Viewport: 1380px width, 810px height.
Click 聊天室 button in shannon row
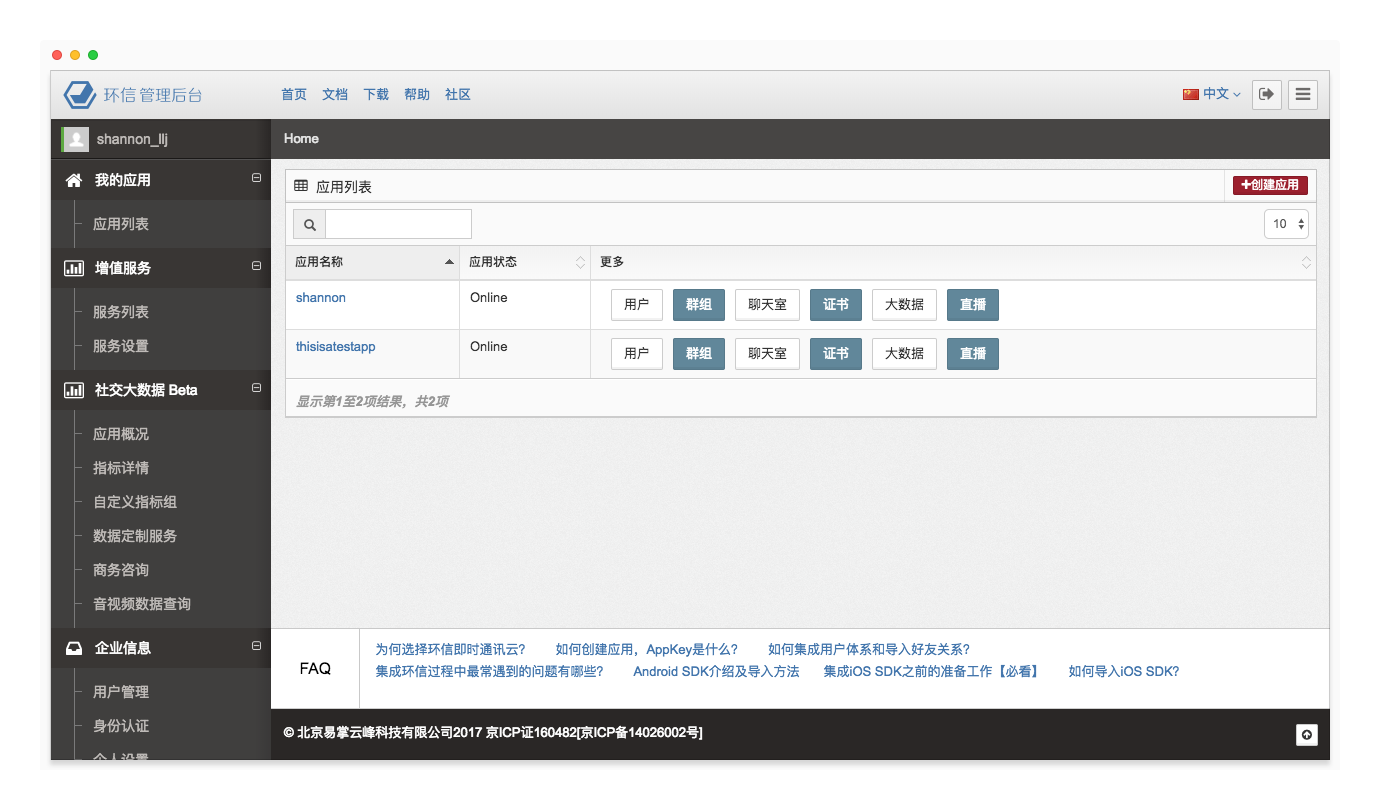point(767,305)
